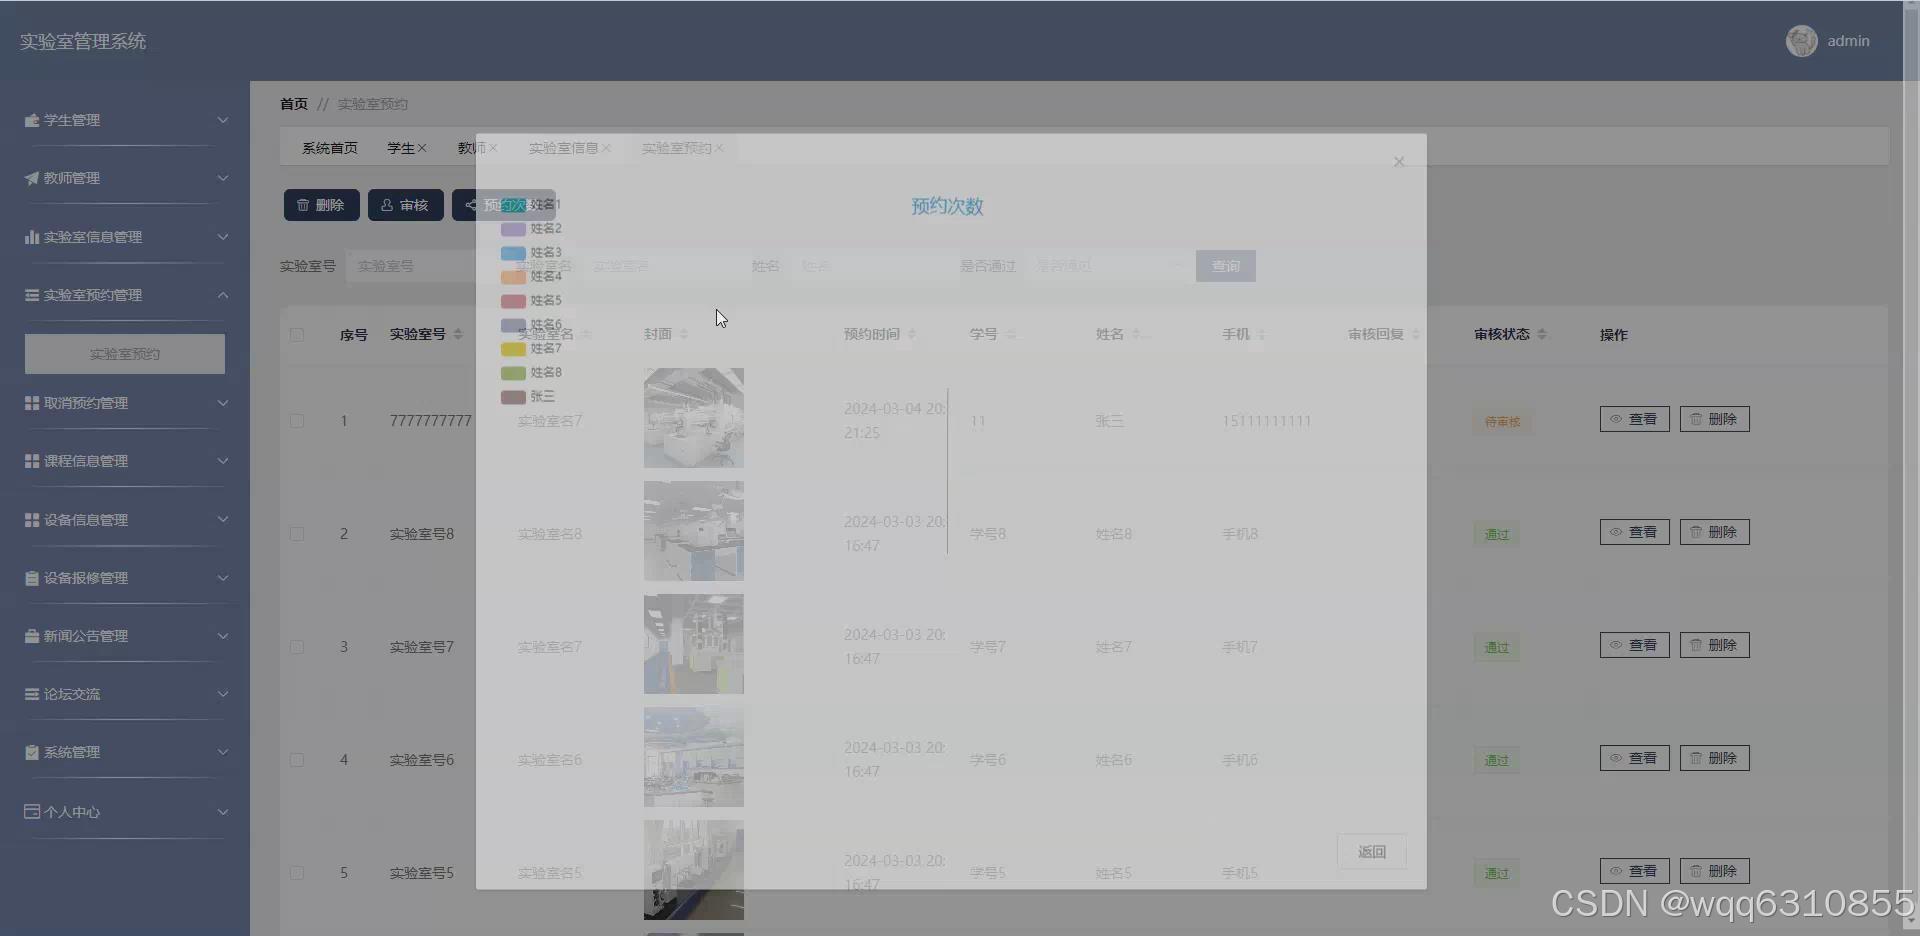Expand the 论坛交流 menu chevron
This screenshot has width=1920, height=936.
pos(223,694)
